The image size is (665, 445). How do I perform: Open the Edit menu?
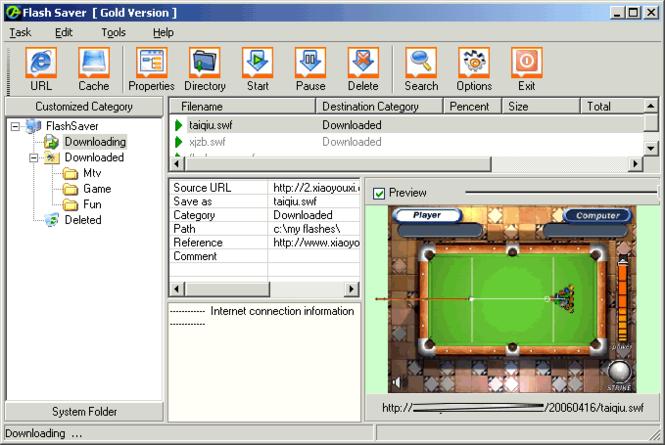pyautogui.click(x=64, y=32)
